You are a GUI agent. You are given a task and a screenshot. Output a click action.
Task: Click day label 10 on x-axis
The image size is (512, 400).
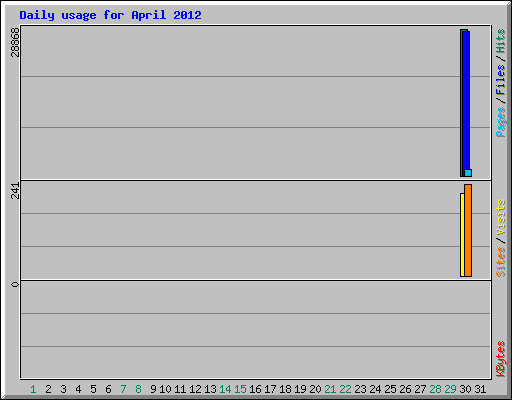point(165,389)
